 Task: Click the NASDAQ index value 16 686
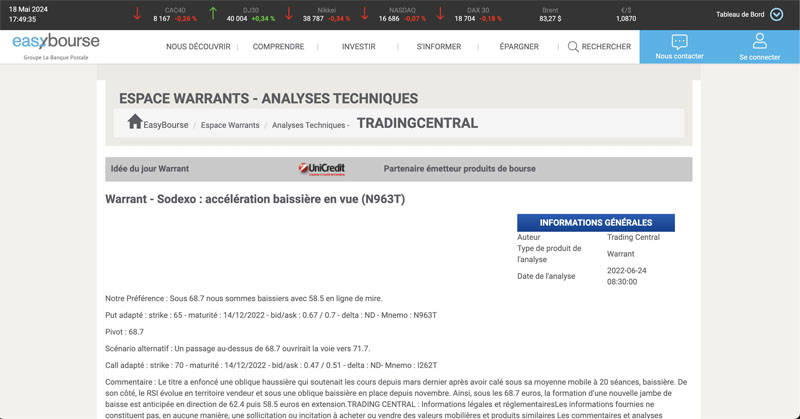coord(389,18)
